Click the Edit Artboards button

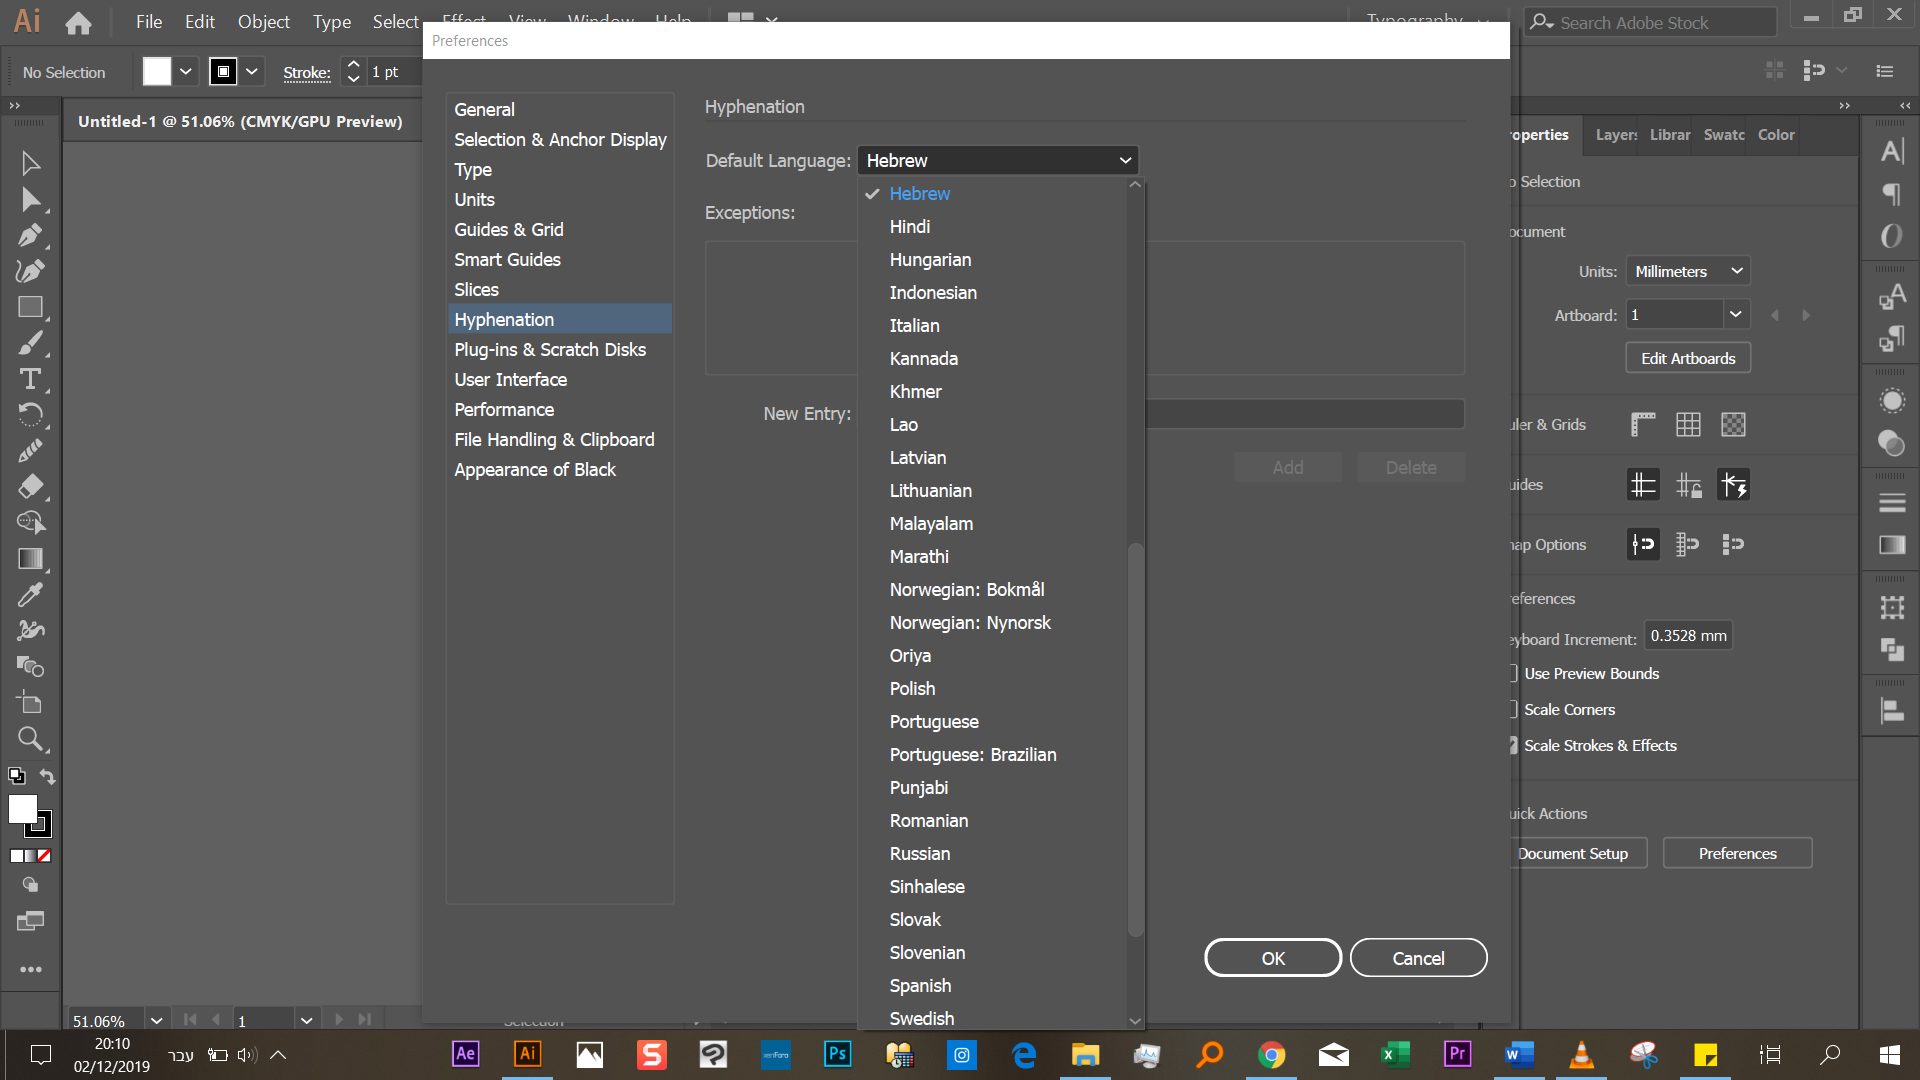[1687, 358]
